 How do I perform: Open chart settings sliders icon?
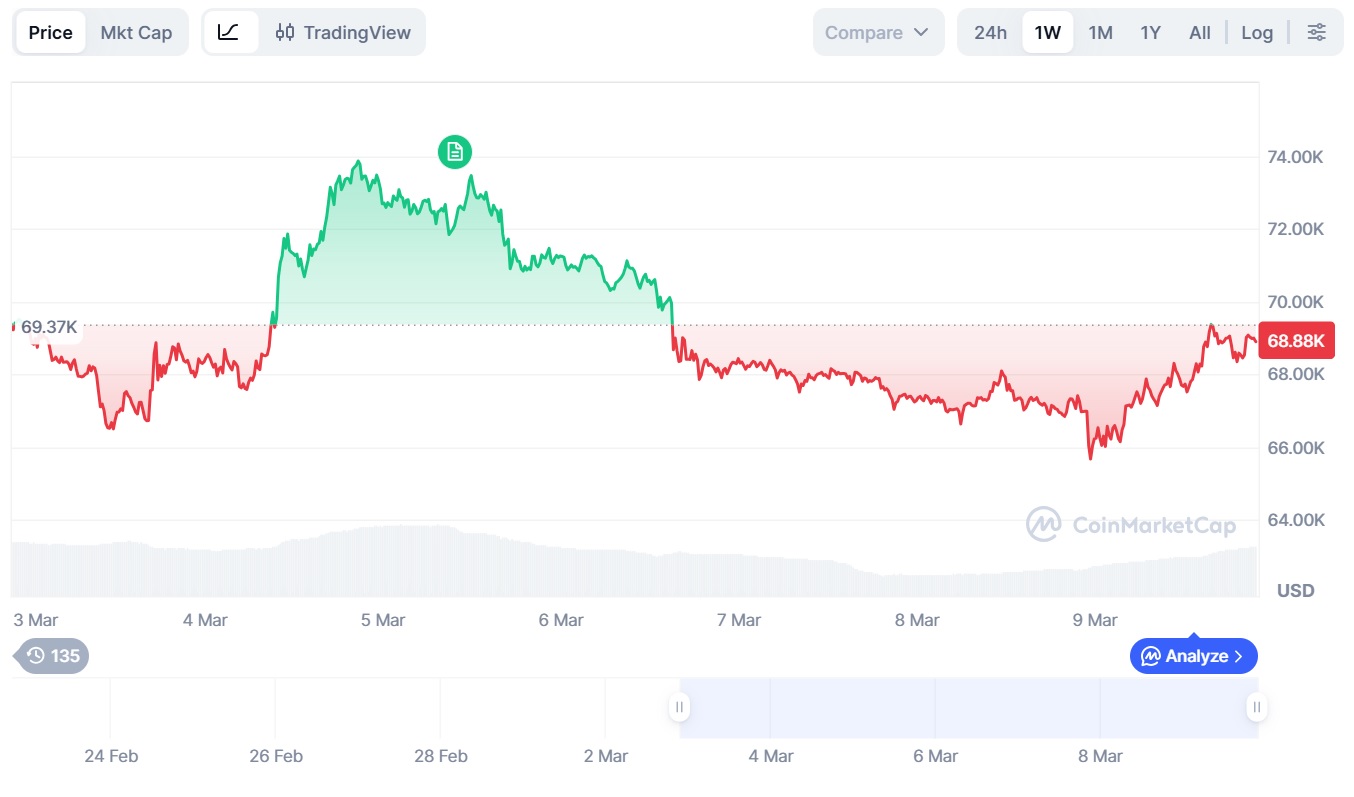coord(1317,32)
